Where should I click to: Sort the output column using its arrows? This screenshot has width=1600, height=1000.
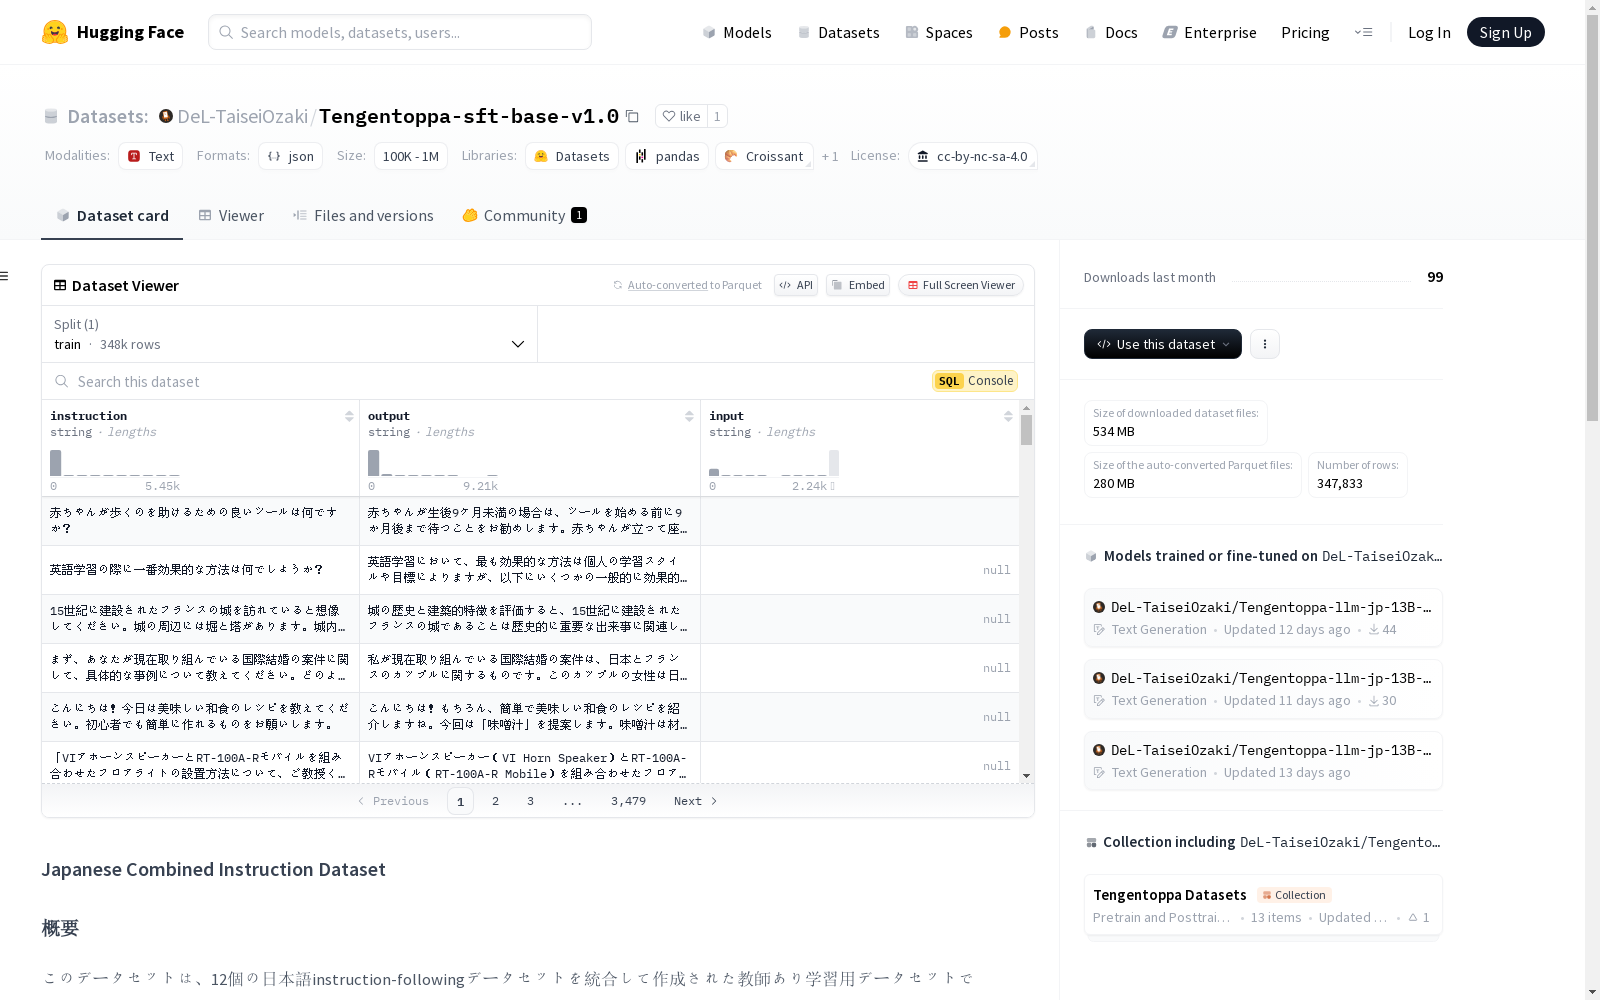689,416
